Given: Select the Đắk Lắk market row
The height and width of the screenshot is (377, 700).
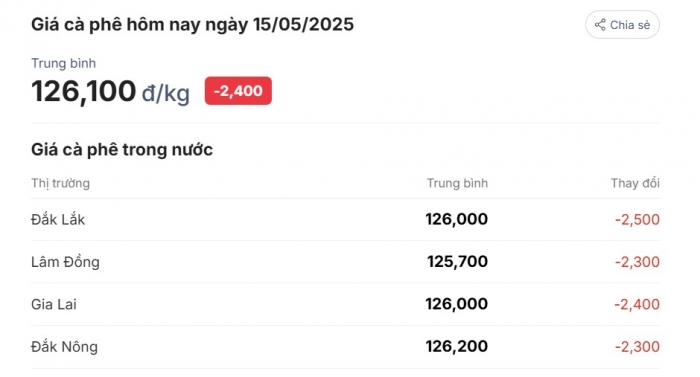Looking at the screenshot, I should (x=345, y=219).
